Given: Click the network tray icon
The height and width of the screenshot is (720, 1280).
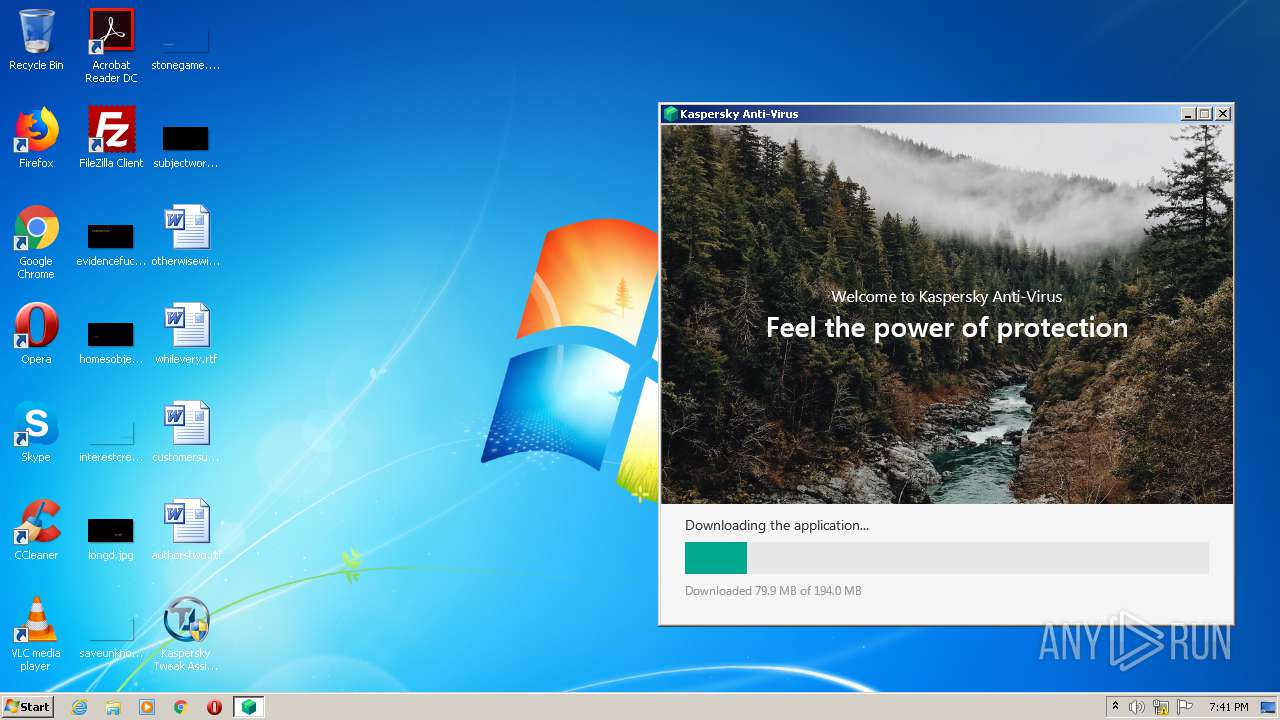Looking at the screenshot, I should click(x=1161, y=707).
